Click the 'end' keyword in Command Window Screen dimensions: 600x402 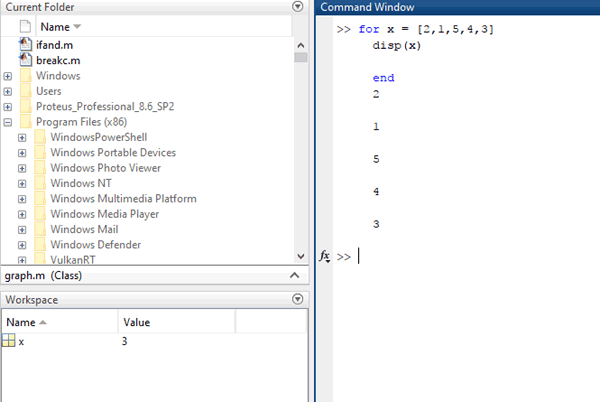(x=383, y=78)
